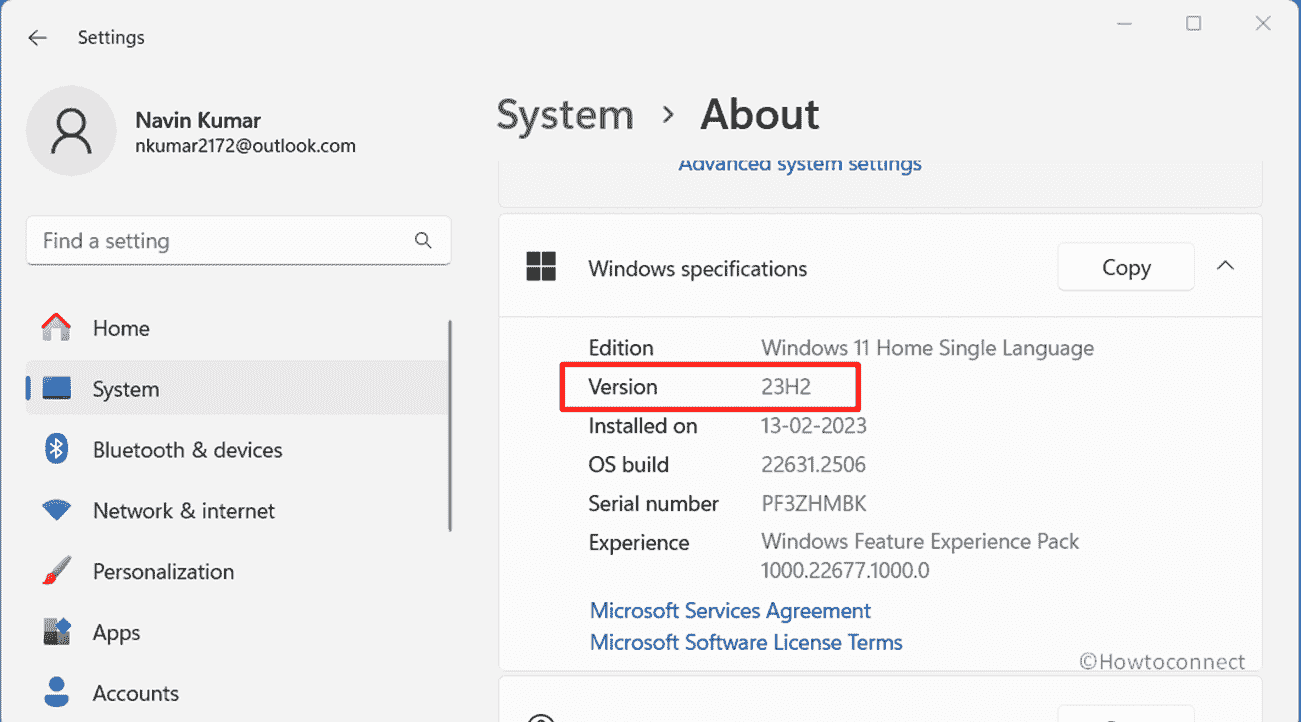The height and width of the screenshot is (722, 1301).
Task: Click the Edition label
Action: [x=621, y=348]
